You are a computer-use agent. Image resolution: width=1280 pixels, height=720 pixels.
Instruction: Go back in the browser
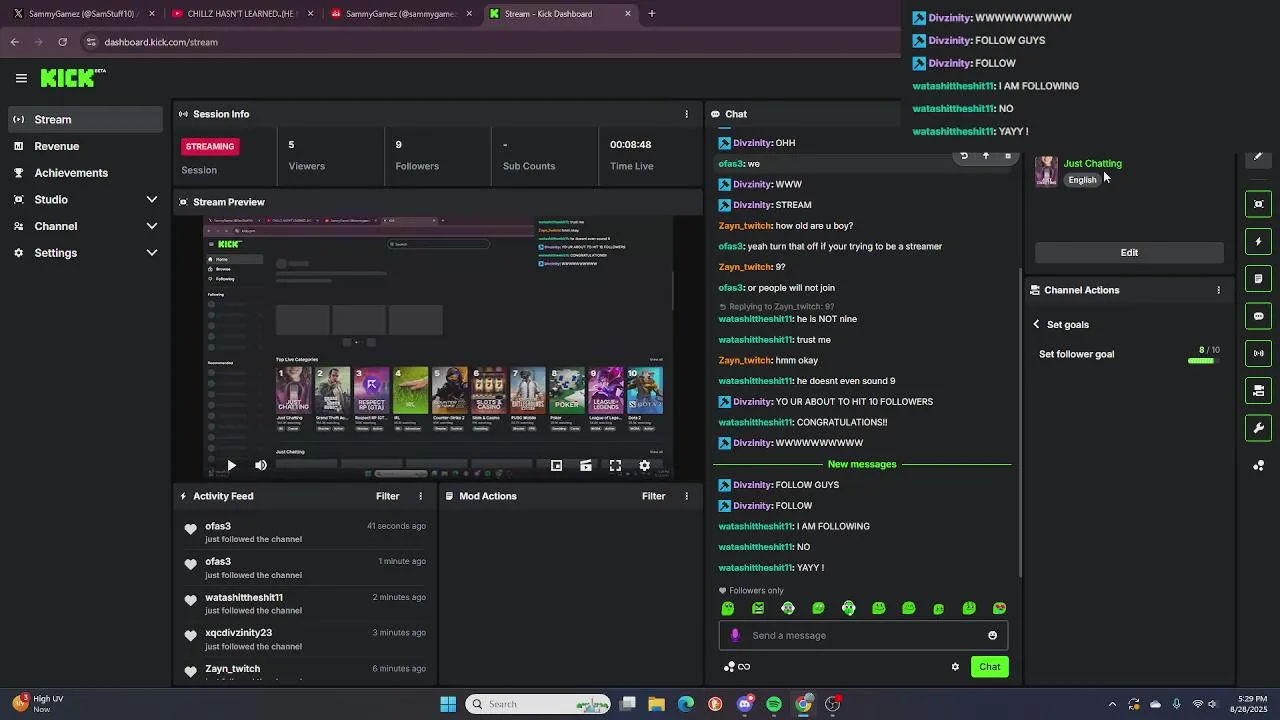(14, 42)
